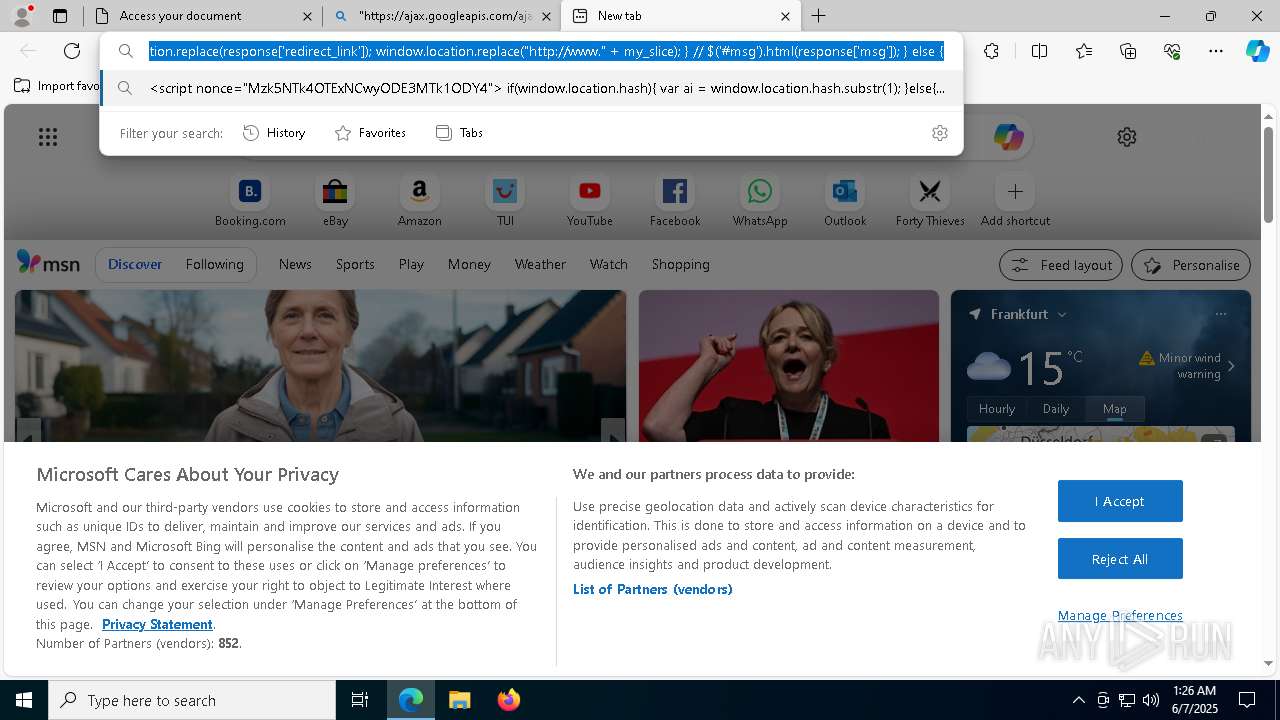Click the Feed layout button
1280x720 pixels.
[x=1061, y=265]
